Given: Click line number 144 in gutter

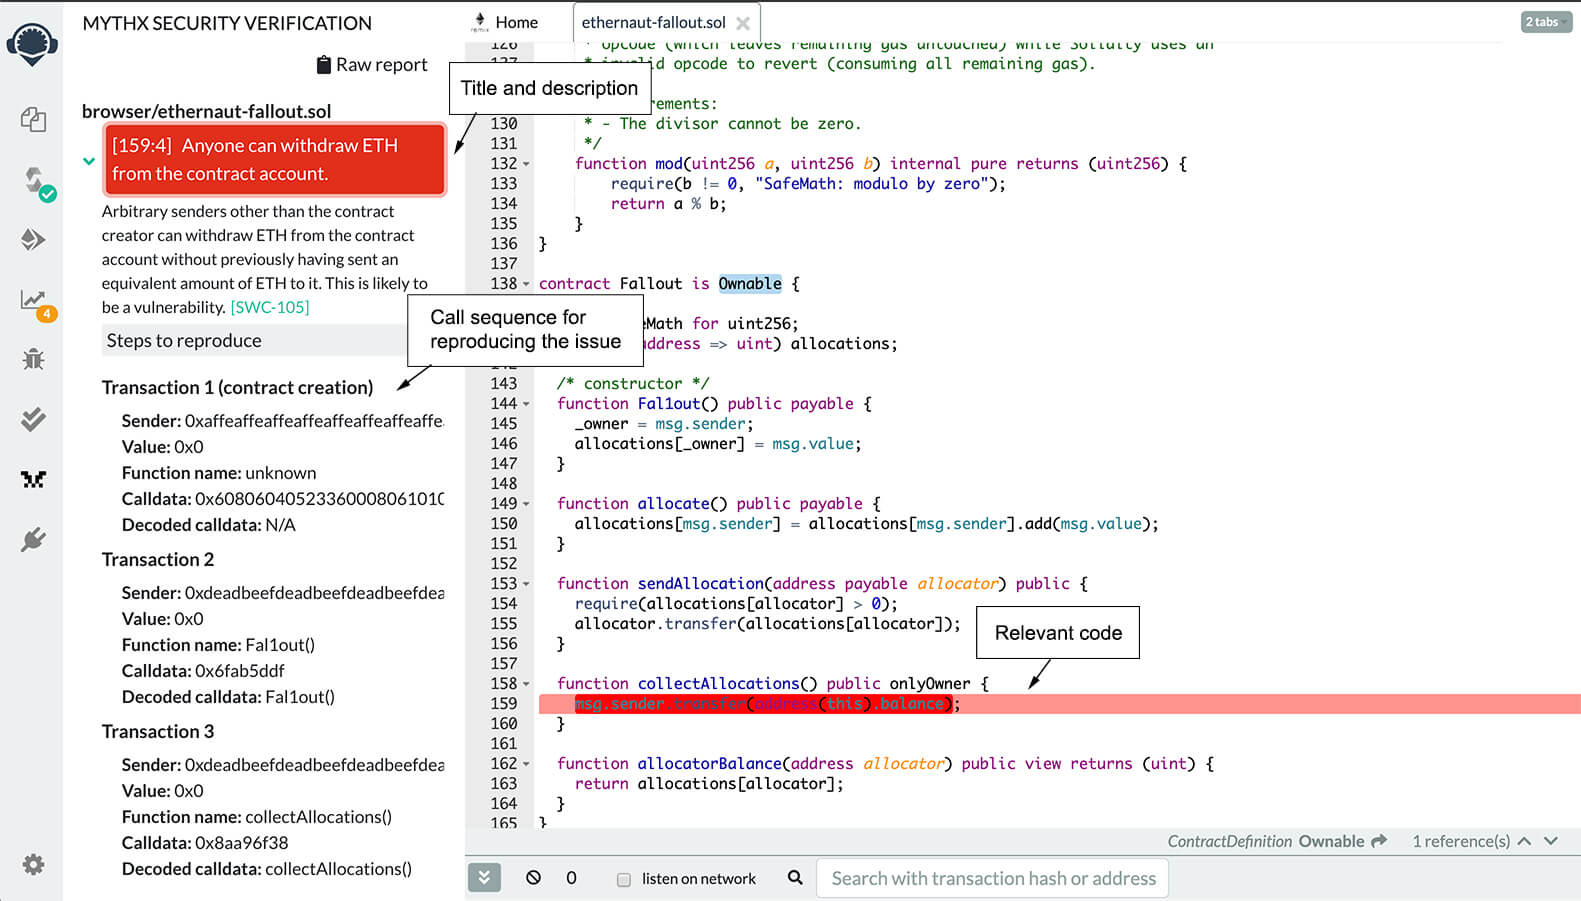Looking at the screenshot, I should (x=504, y=404).
